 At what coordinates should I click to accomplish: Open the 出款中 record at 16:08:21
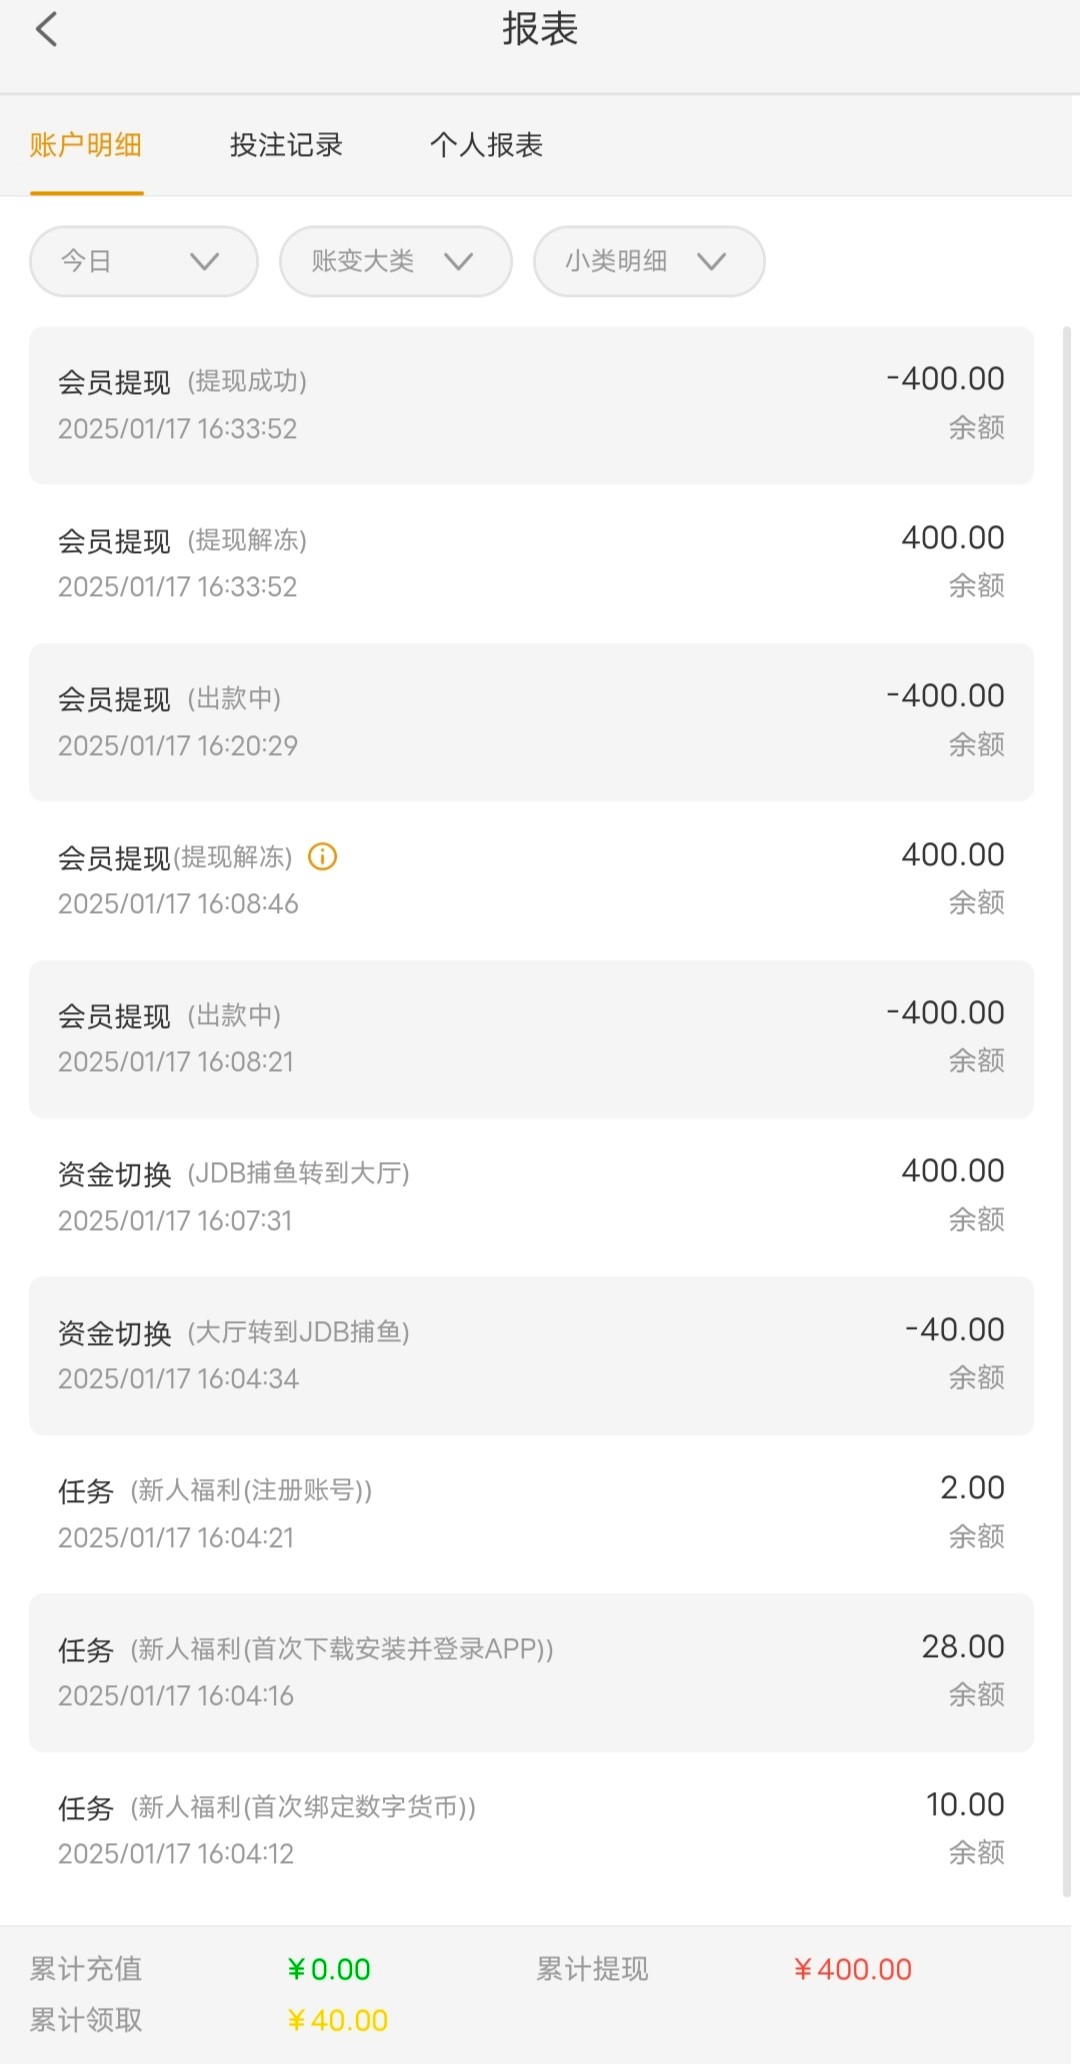click(530, 1039)
